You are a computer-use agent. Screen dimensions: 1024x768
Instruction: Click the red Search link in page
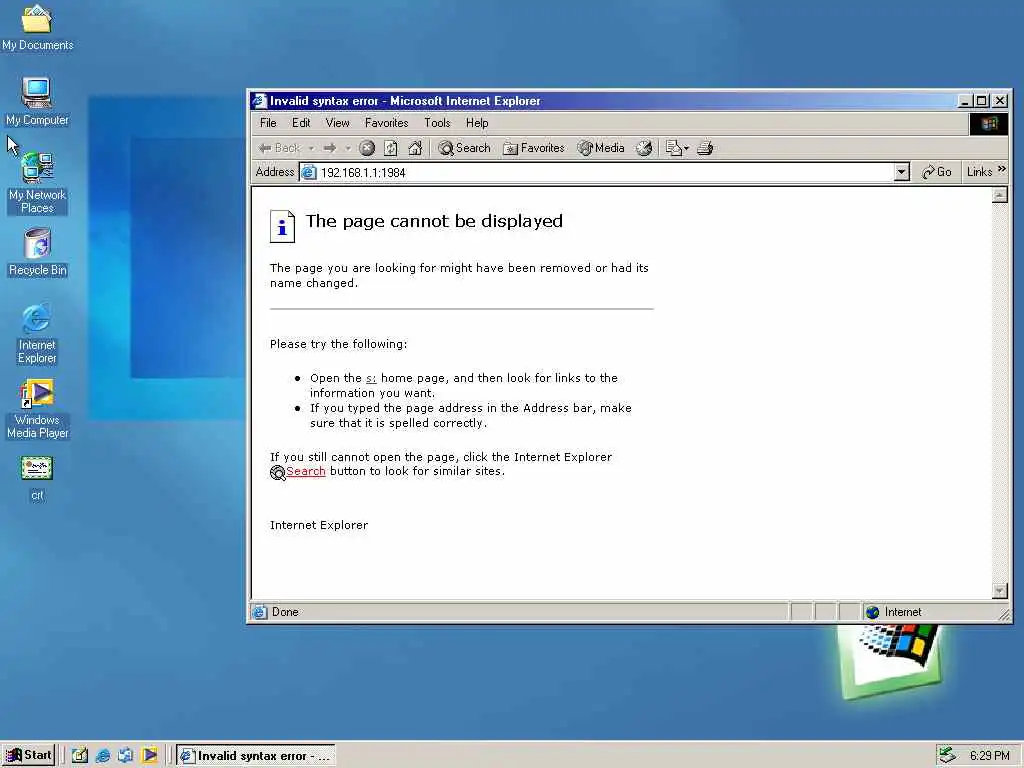point(306,472)
